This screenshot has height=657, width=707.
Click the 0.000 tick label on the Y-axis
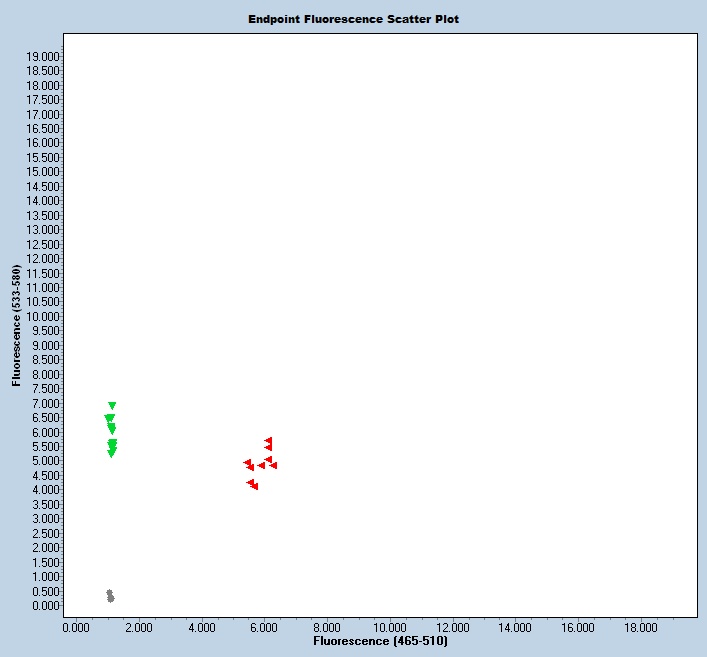[46, 605]
